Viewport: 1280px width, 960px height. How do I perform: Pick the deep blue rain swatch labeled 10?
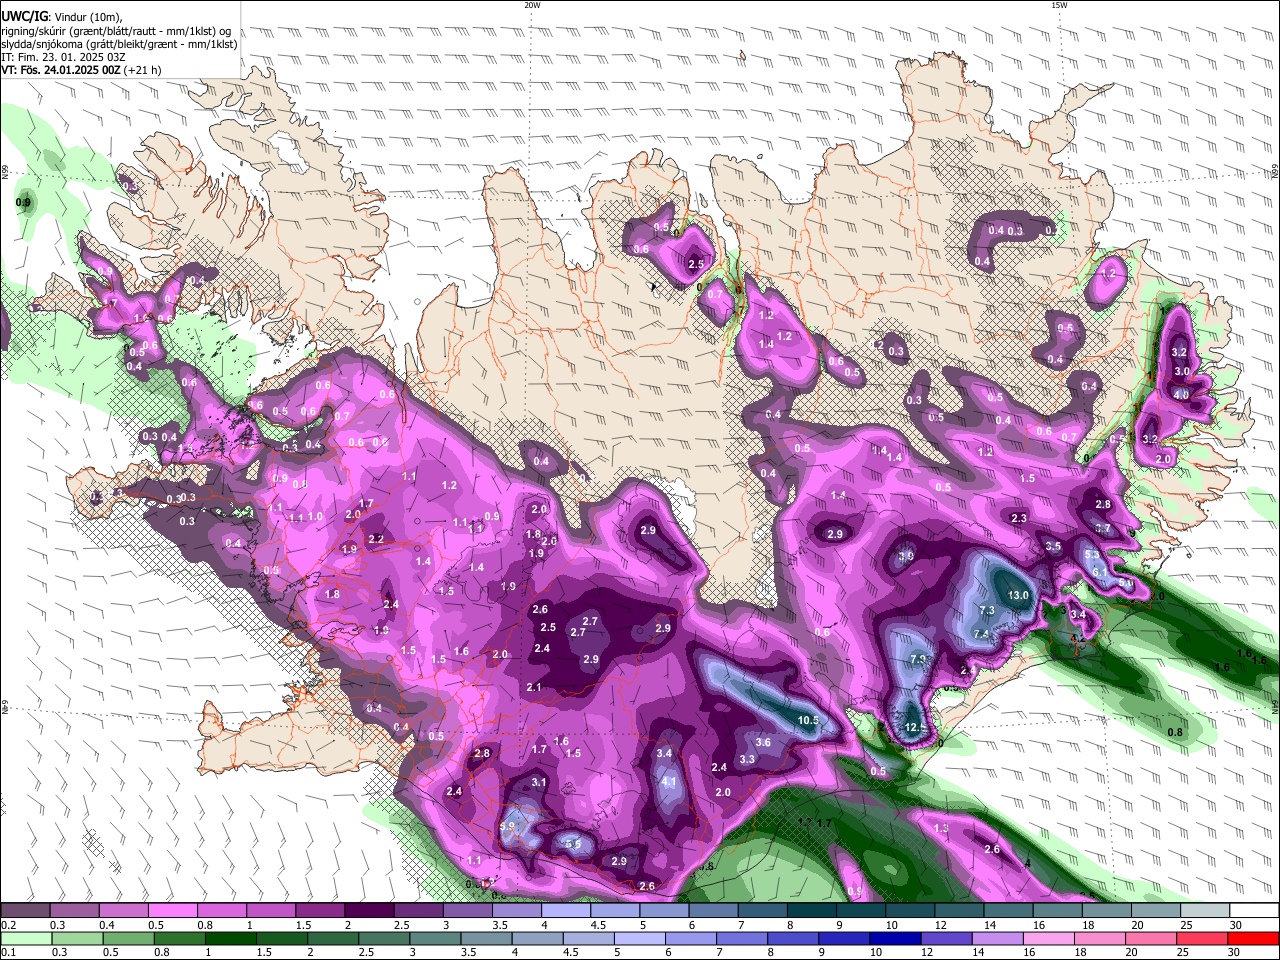pyautogui.click(x=893, y=938)
